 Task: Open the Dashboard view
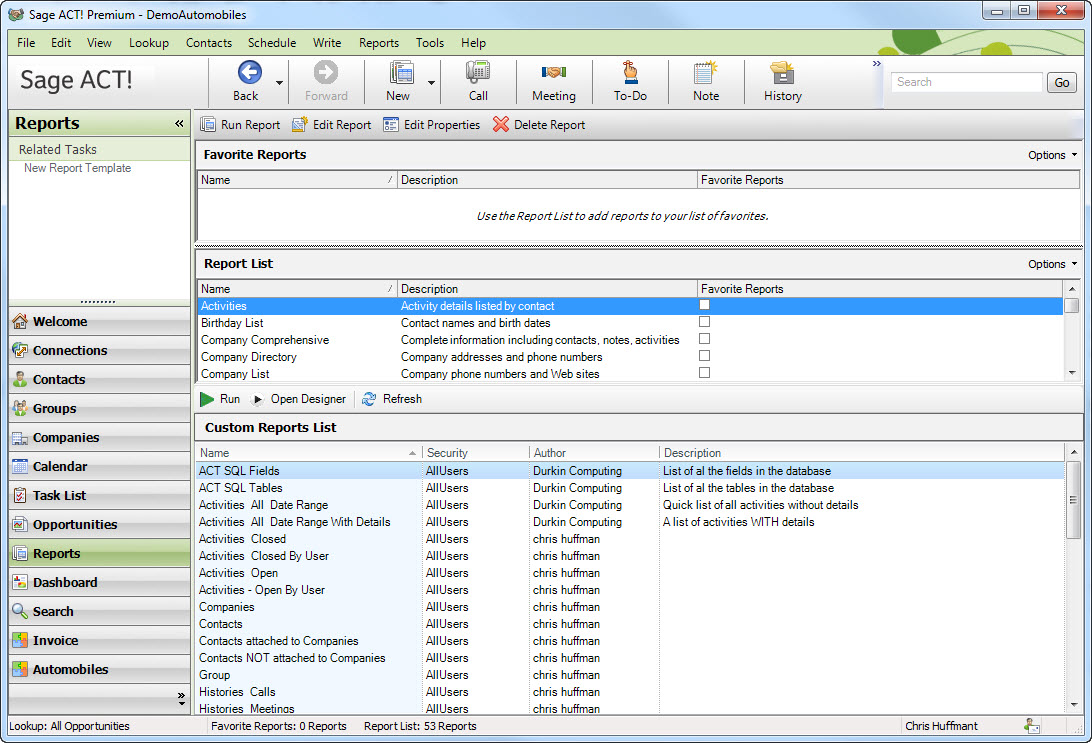[99, 583]
